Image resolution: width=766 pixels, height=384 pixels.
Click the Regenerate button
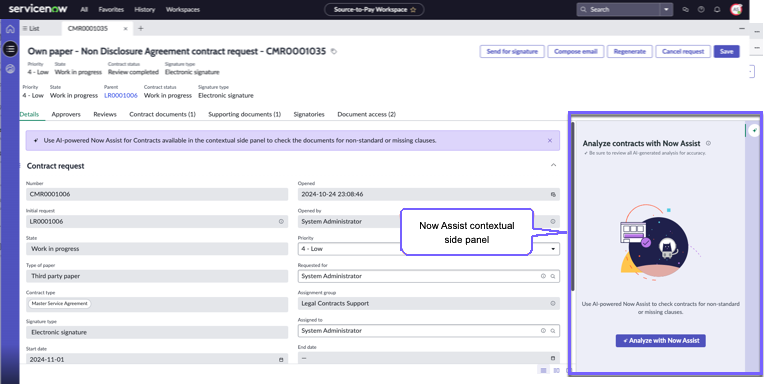[x=630, y=51]
